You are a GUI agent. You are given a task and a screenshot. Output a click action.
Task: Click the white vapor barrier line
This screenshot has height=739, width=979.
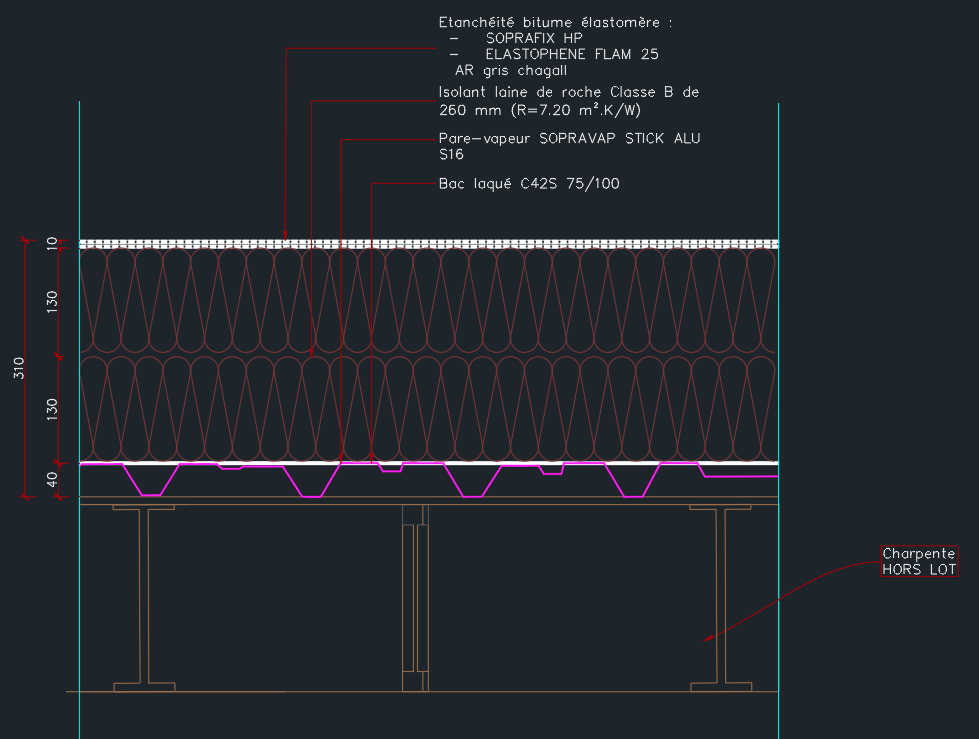tap(600, 462)
